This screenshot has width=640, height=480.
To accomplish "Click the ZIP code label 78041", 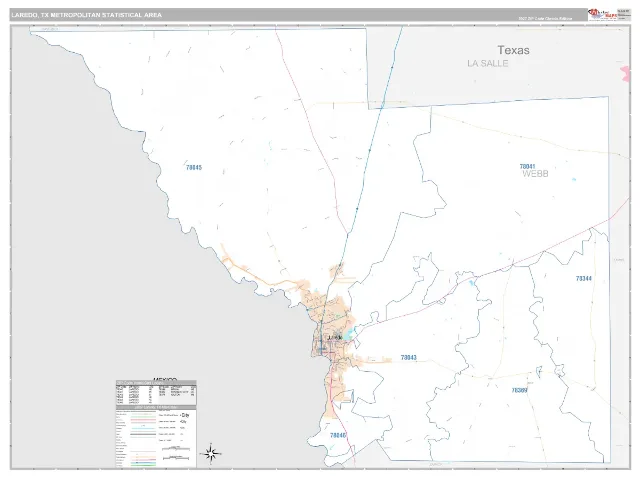I will (527, 166).
